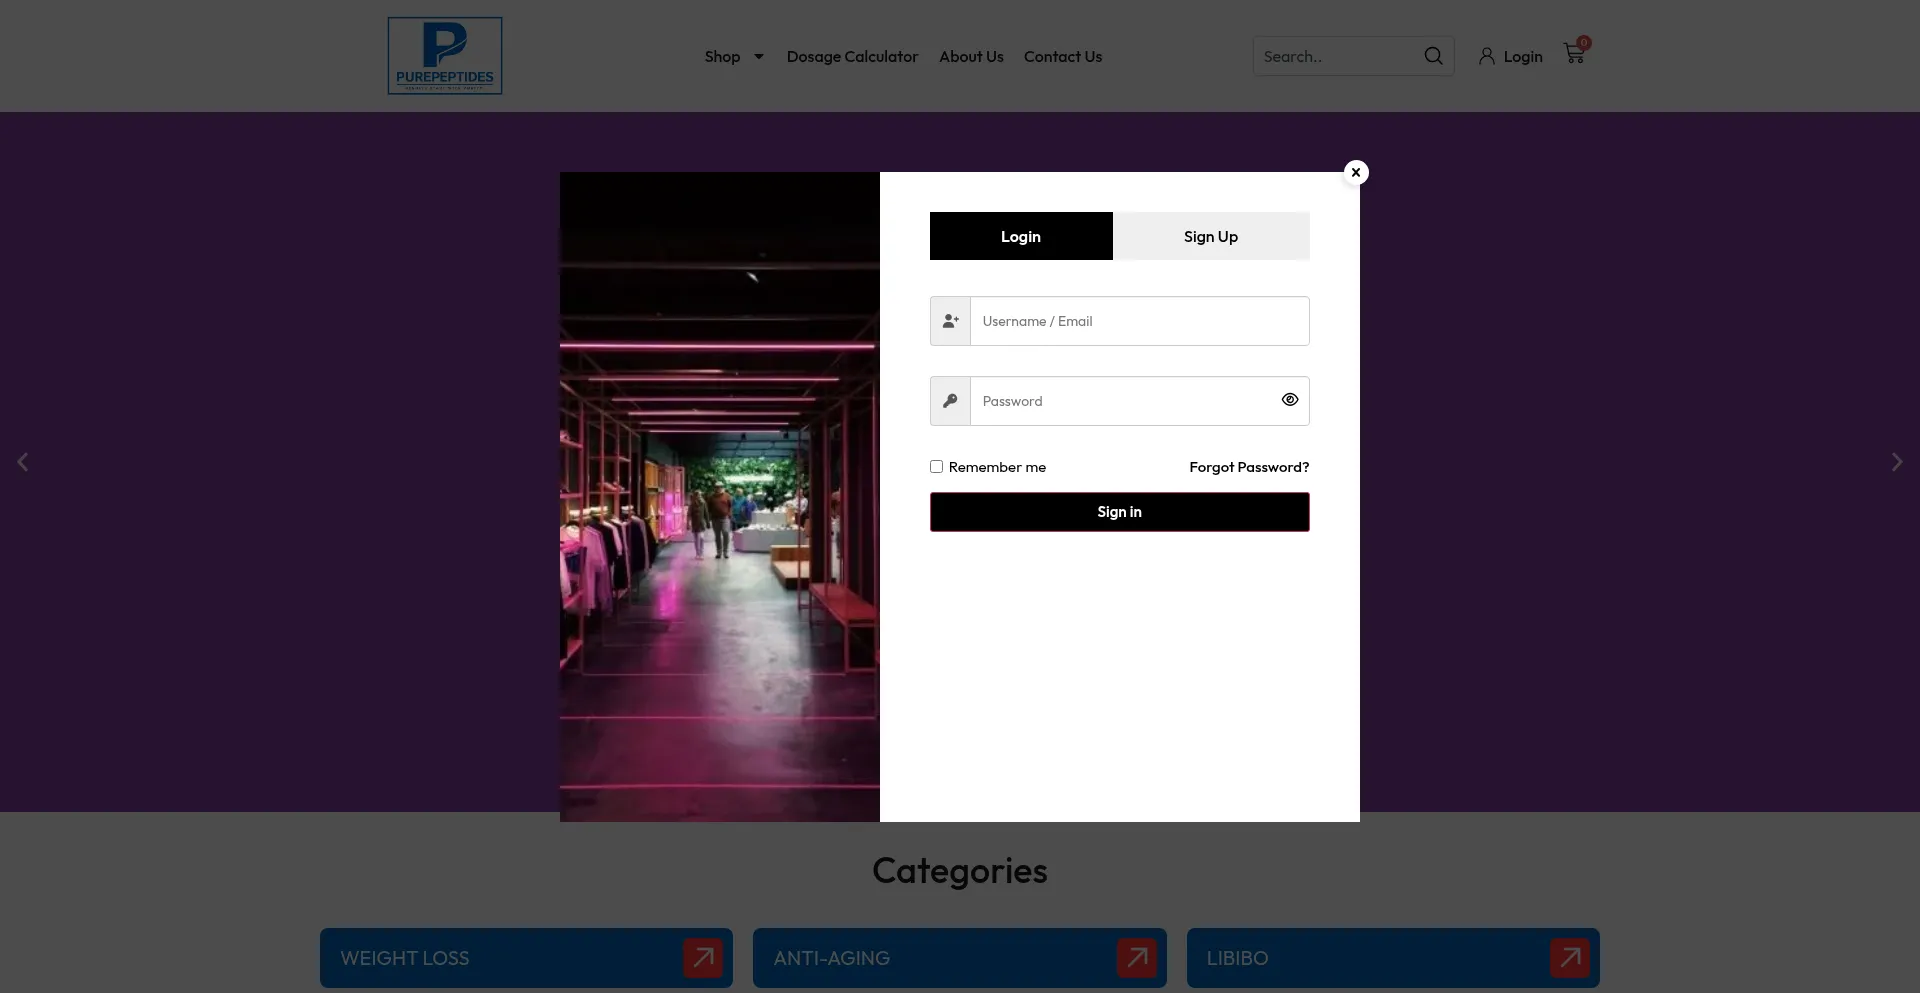Switch to the Sign Up tab
1920x993 pixels.
click(x=1211, y=236)
